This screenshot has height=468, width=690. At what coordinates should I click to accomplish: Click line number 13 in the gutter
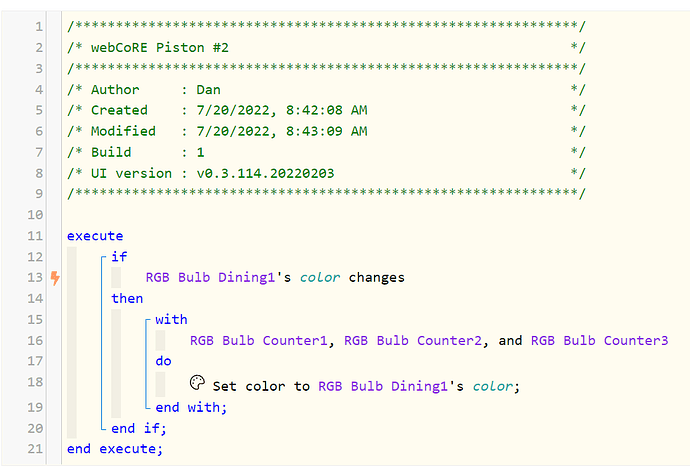pyautogui.click(x=35, y=278)
